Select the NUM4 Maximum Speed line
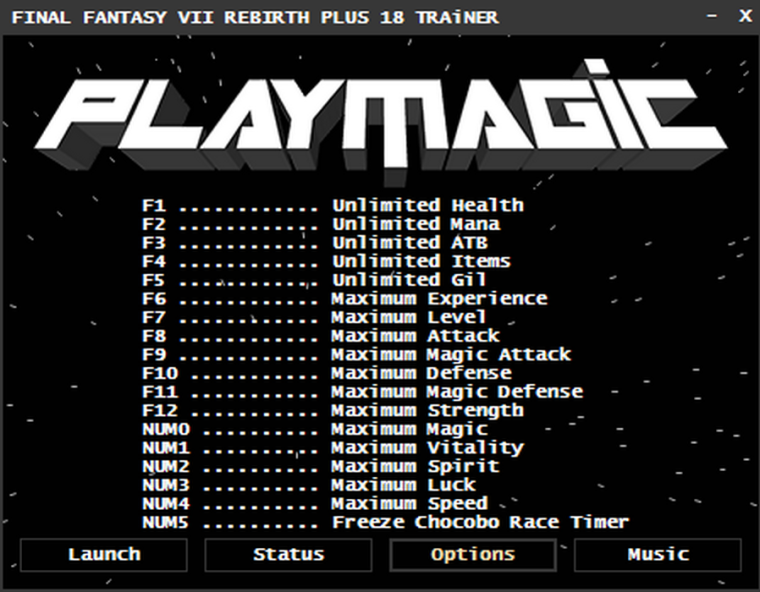 click(315, 504)
